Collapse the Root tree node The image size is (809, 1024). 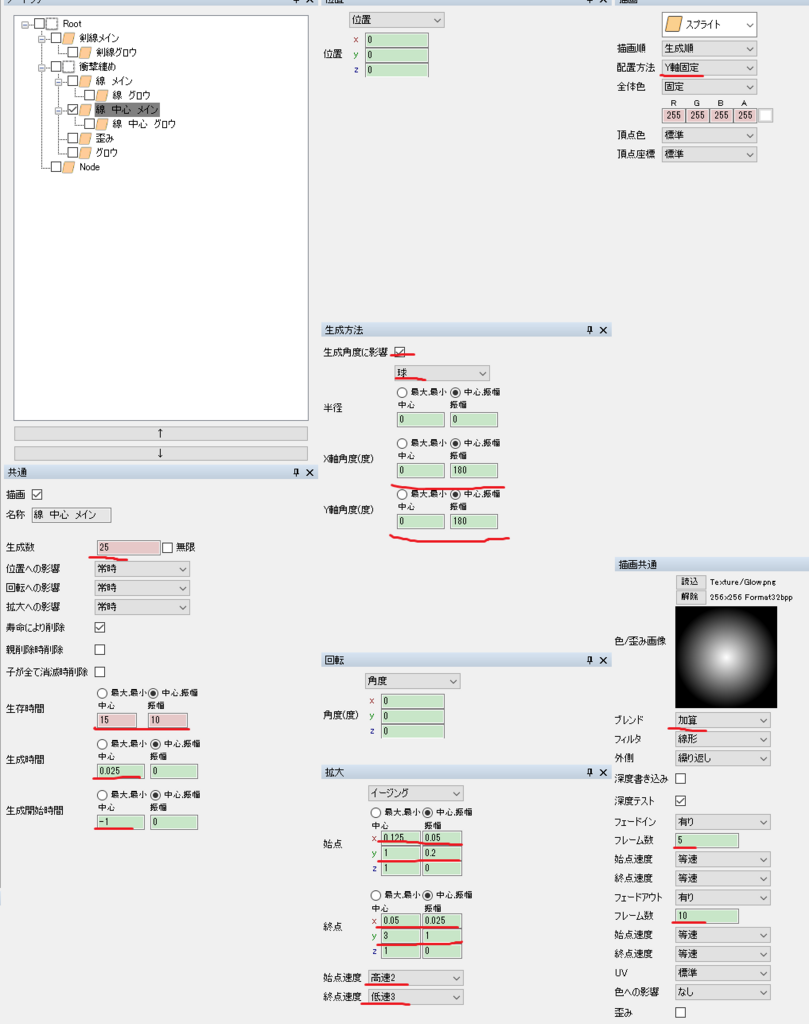[25, 24]
